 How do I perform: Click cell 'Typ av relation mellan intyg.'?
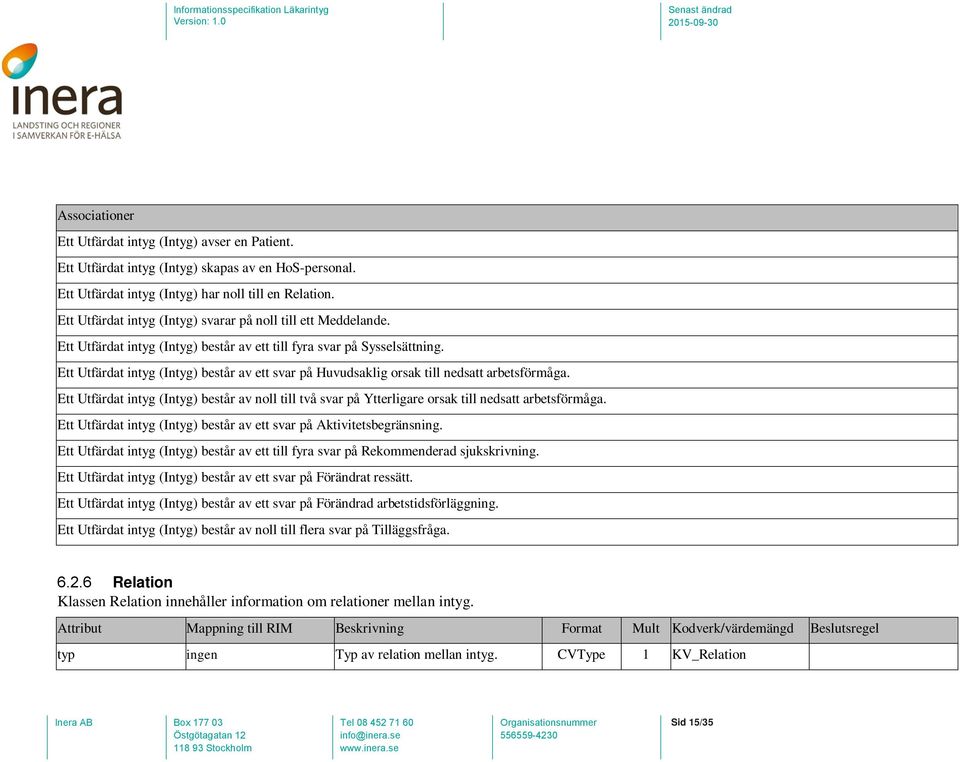coord(438,656)
